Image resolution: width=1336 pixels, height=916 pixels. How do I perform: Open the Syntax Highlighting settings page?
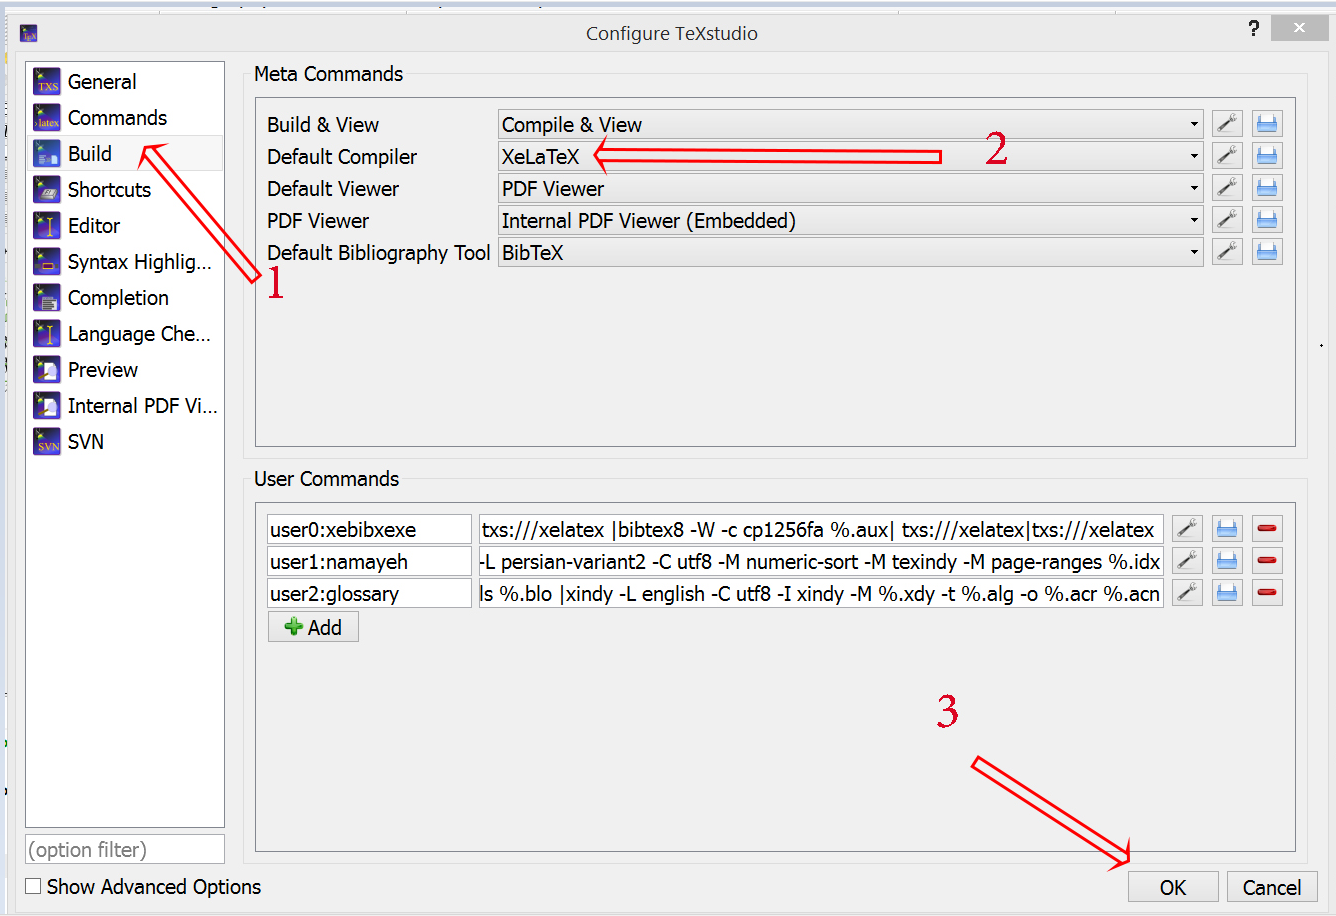pos(125,262)
